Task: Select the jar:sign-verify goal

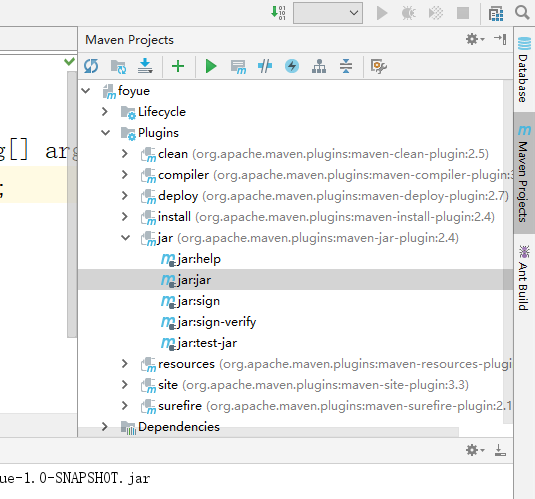Action: (217, 322)
